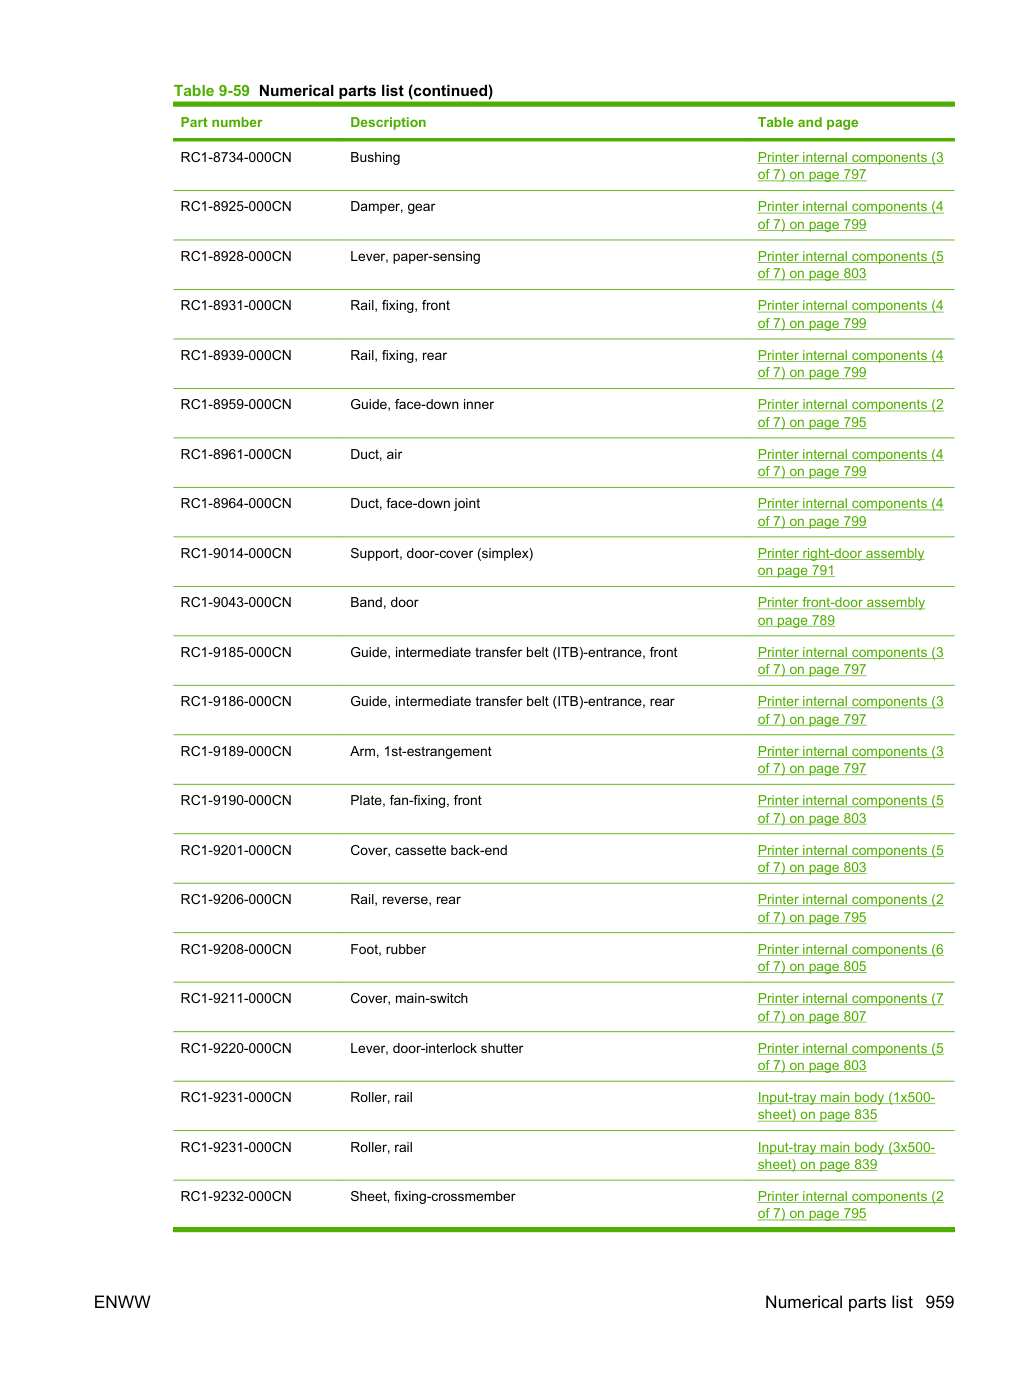Follow the Sheet, fixing-crossmember page 795 link

tap(850, 1205)
